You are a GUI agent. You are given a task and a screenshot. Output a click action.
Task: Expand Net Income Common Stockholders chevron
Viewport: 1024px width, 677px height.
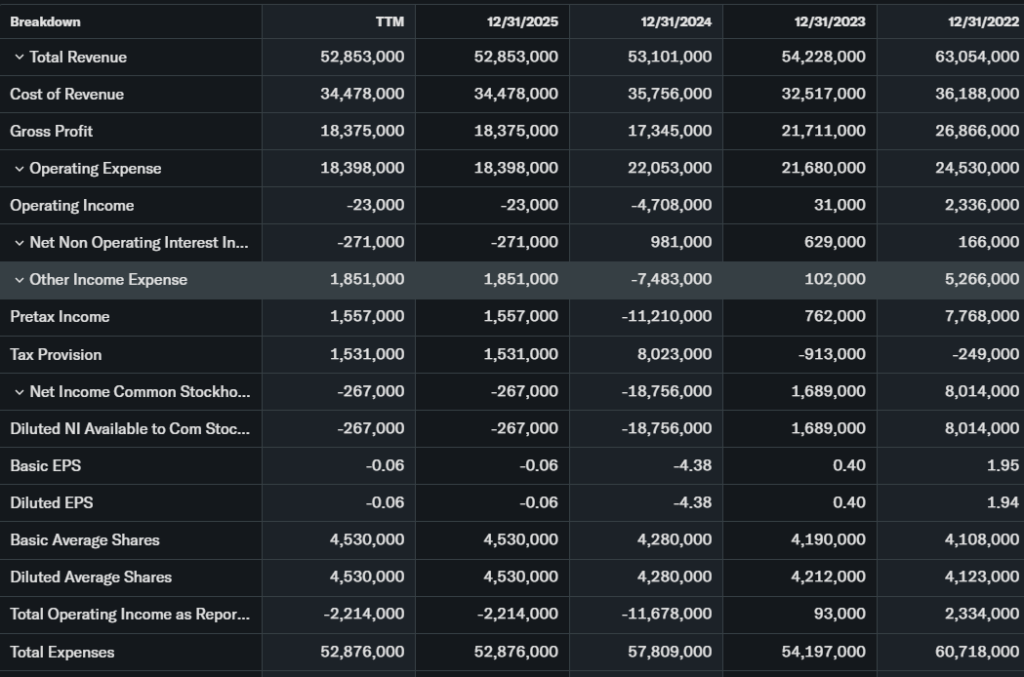point(19,392)
